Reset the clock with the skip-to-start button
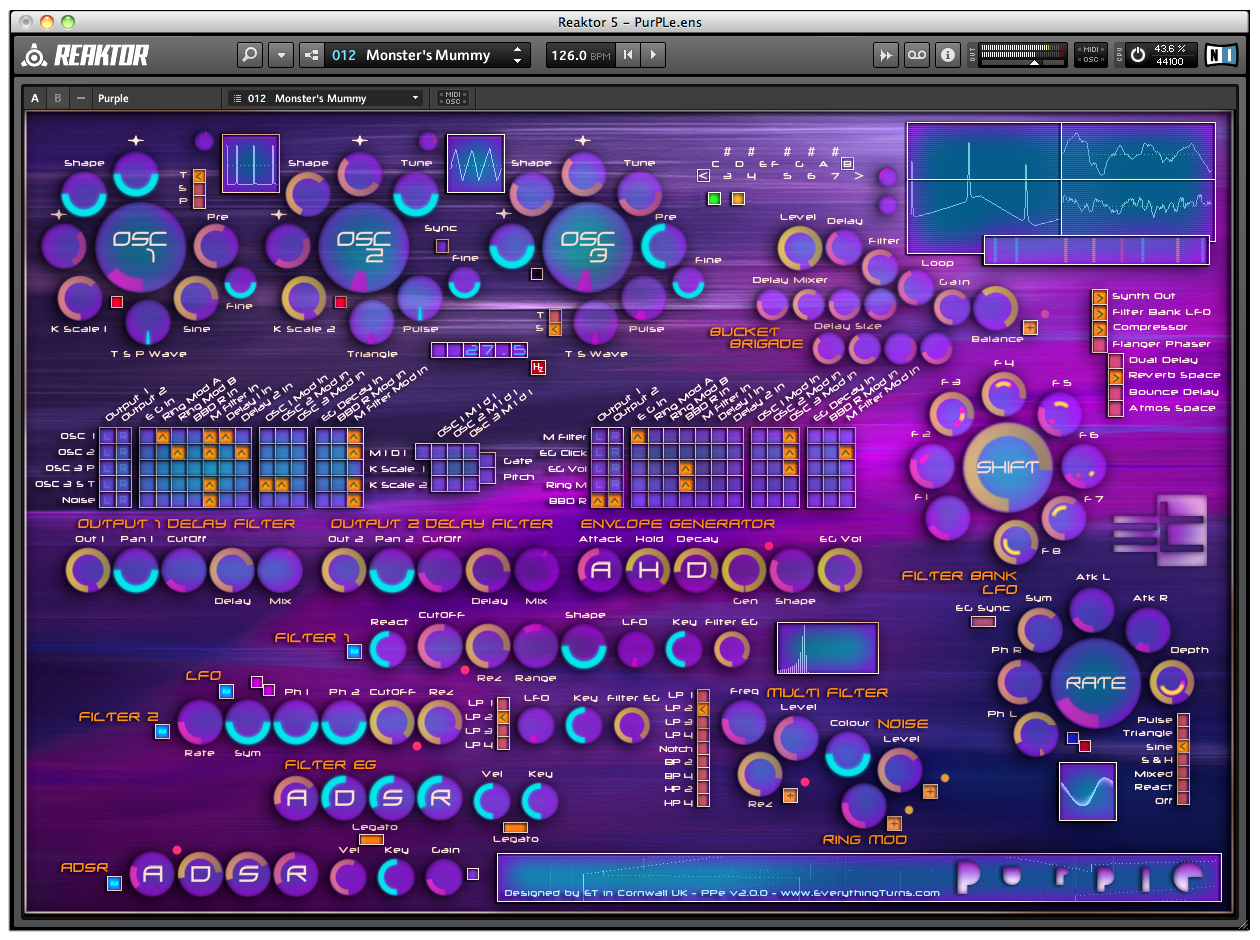Screen dimensions: 1260x940 (x=627, y=55)
